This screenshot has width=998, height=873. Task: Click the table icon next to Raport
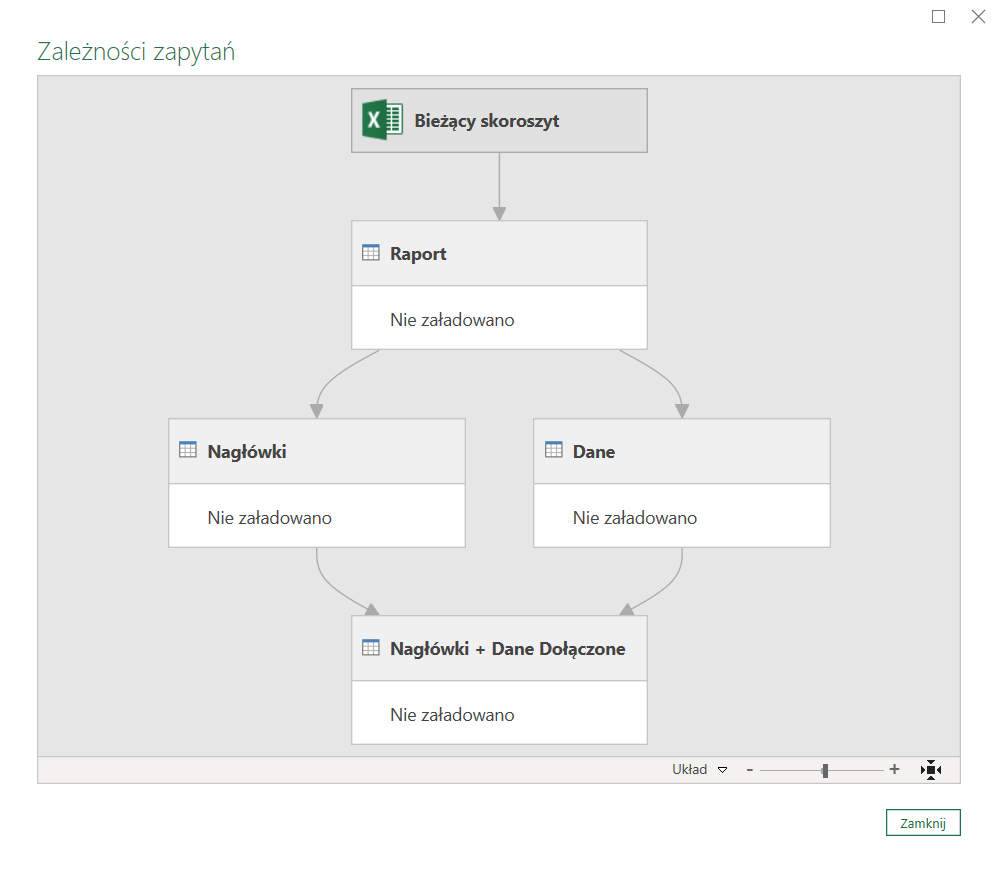[370, 253]
